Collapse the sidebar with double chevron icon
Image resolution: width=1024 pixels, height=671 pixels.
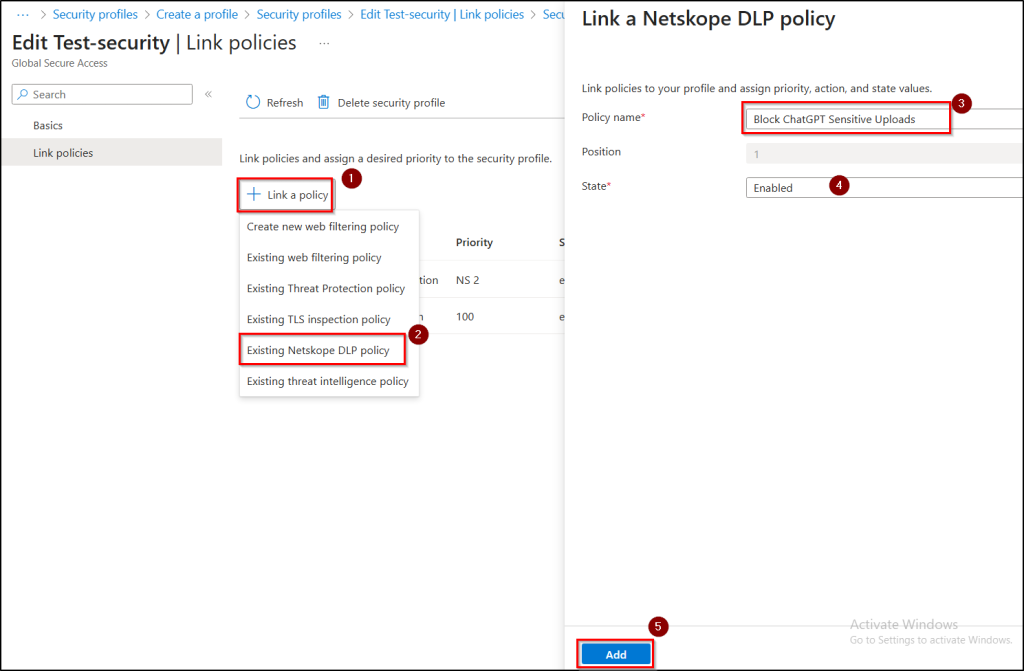[208, 94]
